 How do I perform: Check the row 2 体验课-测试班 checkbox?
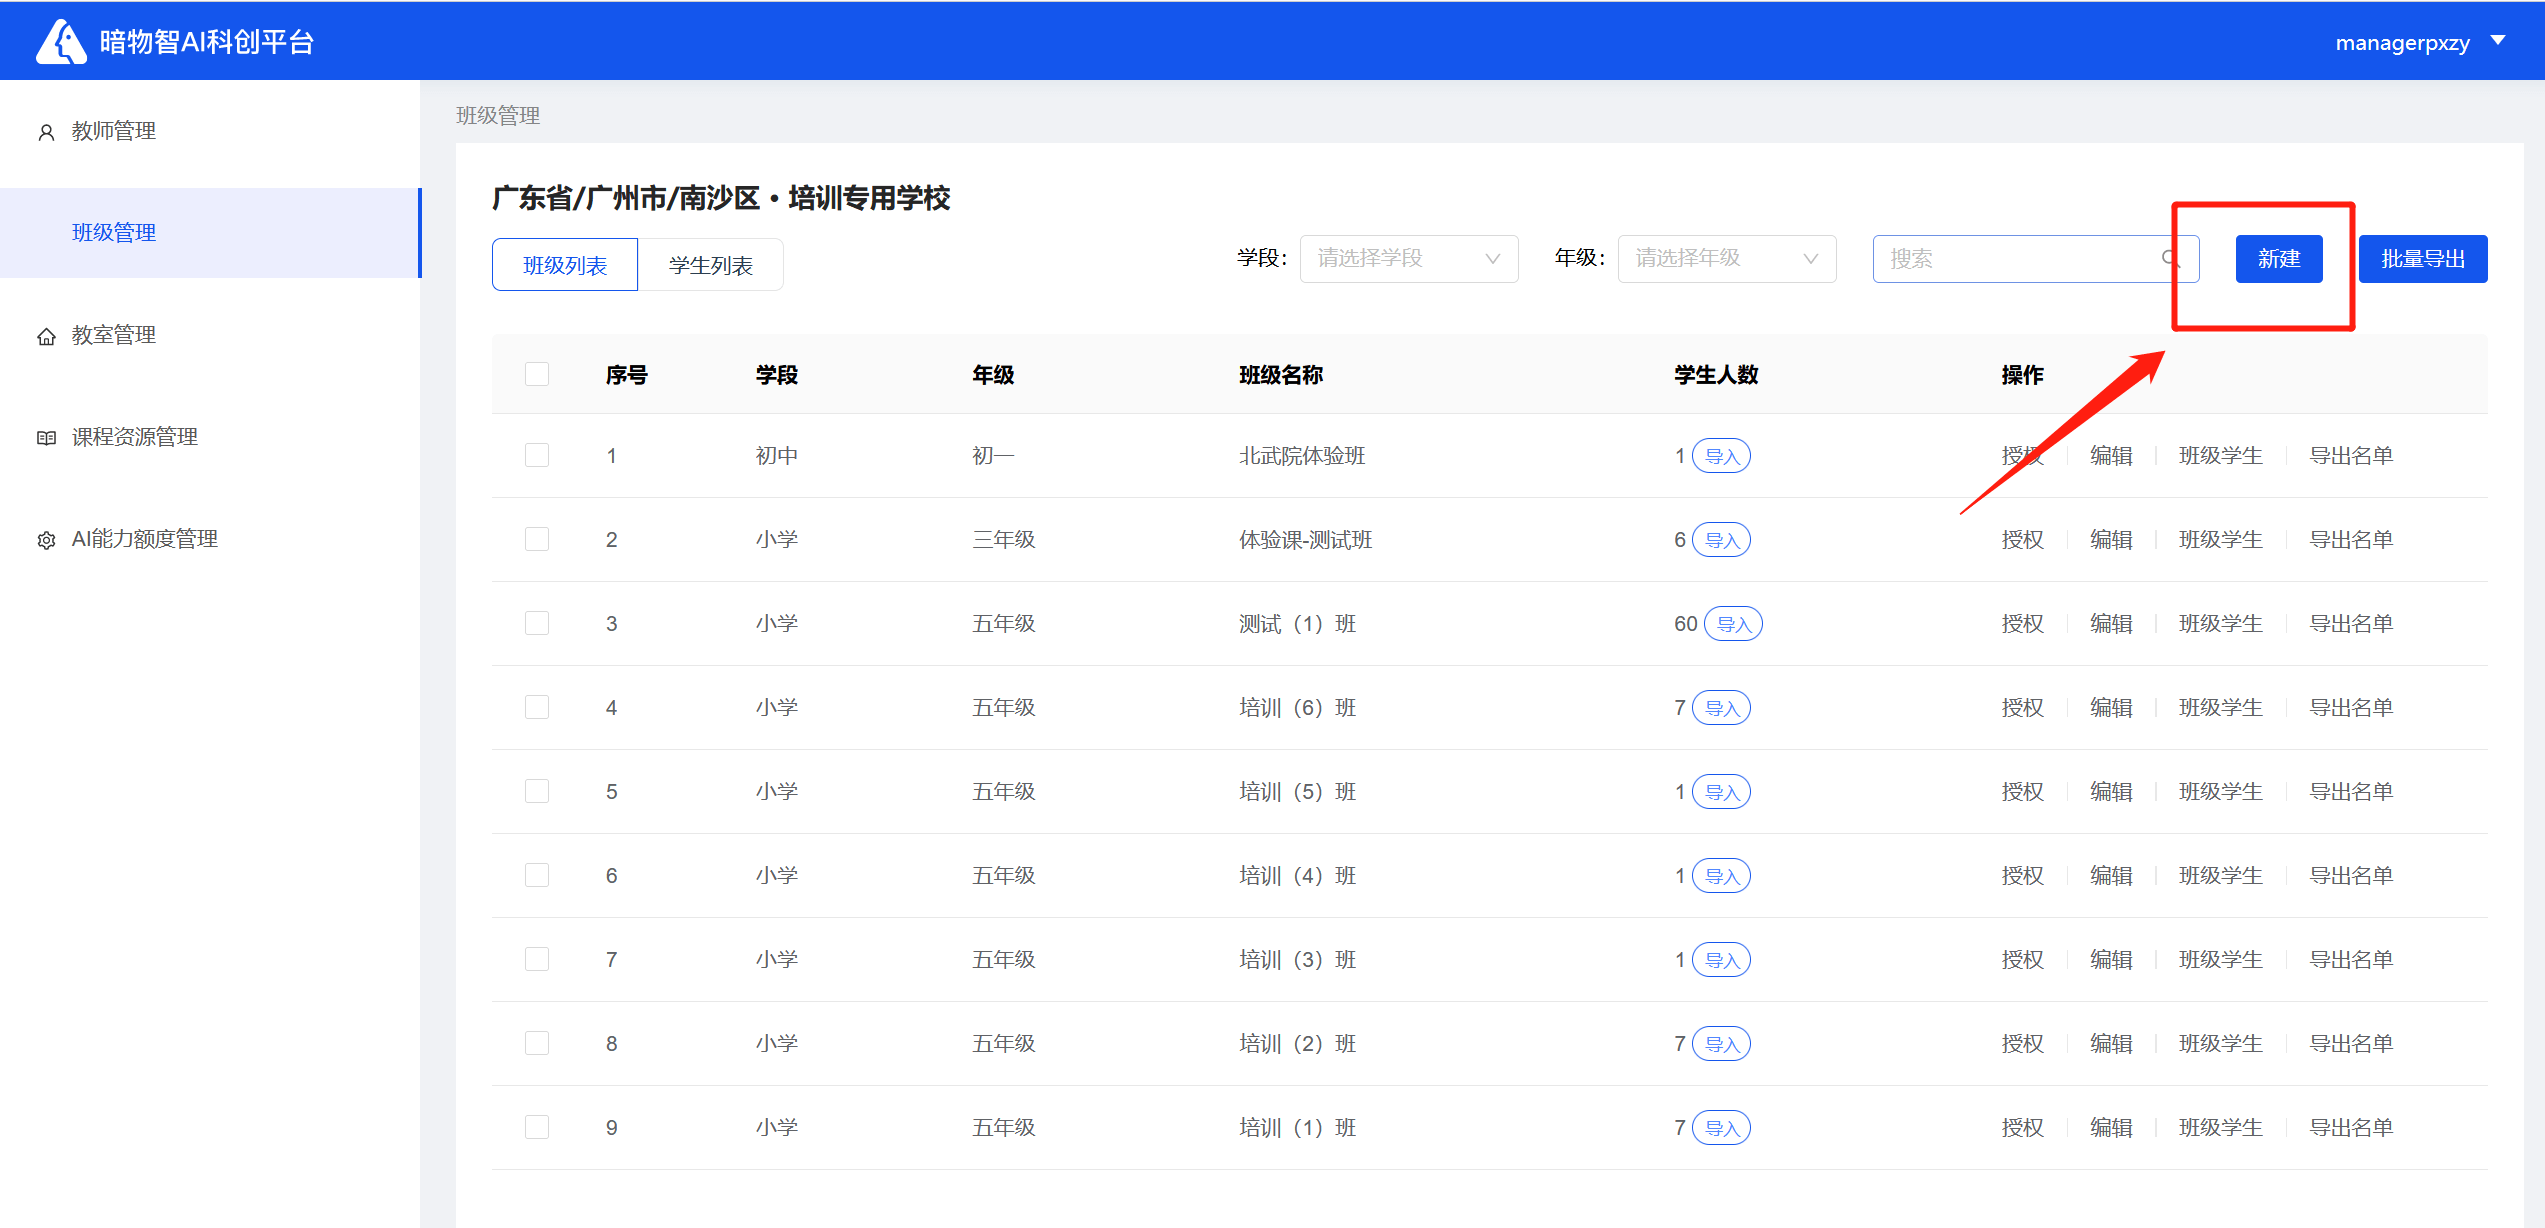click(x=537, y=540)
